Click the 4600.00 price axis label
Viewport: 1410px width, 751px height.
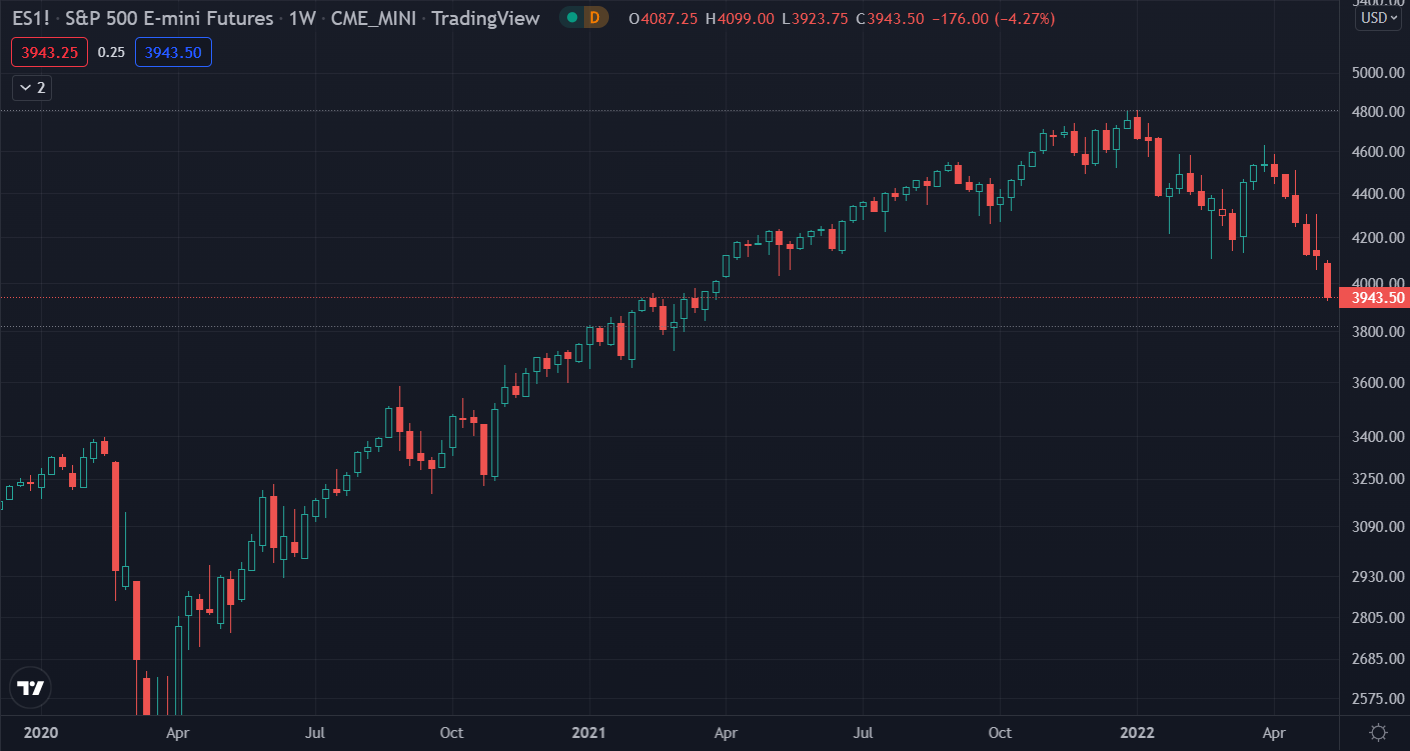[x=1379, y=152]
